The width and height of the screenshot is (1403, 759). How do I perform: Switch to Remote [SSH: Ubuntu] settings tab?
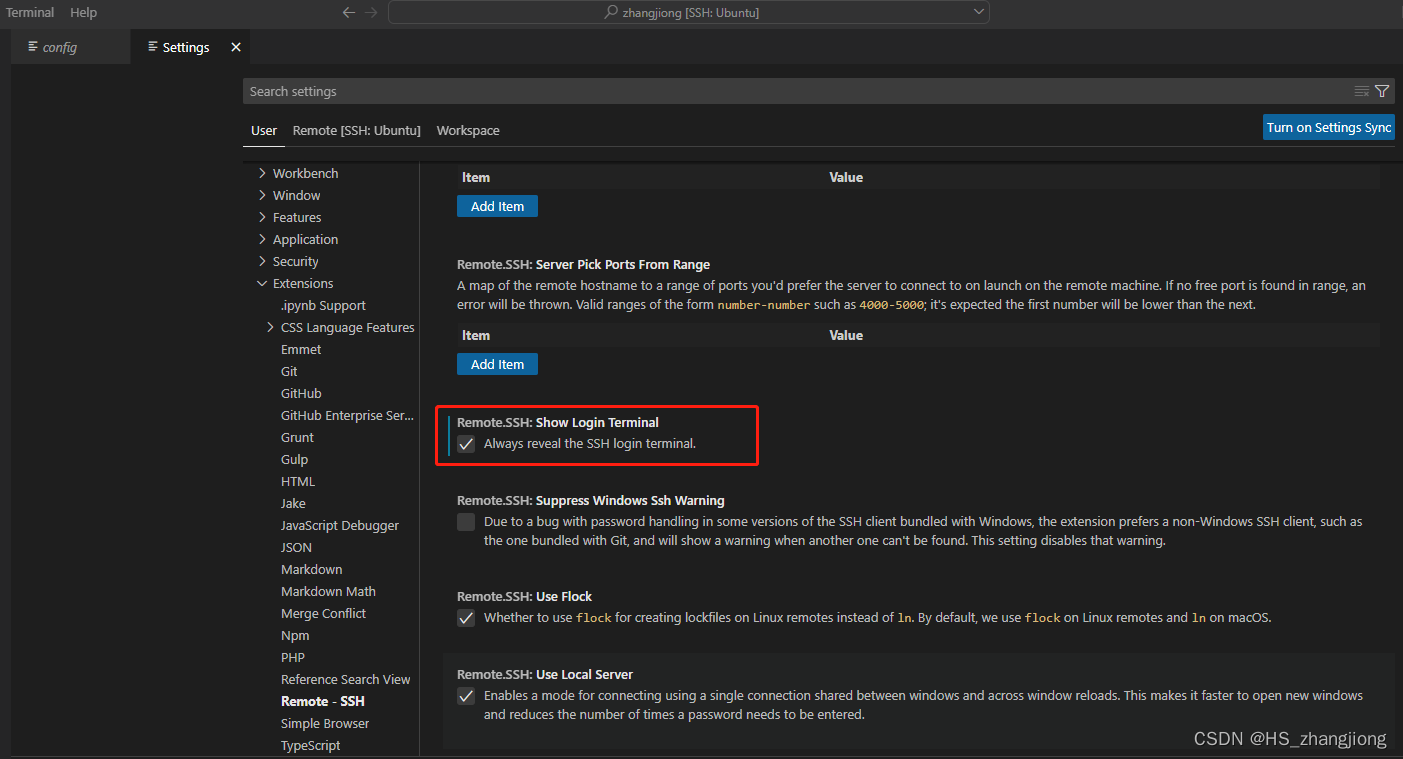tap(356, 131)
